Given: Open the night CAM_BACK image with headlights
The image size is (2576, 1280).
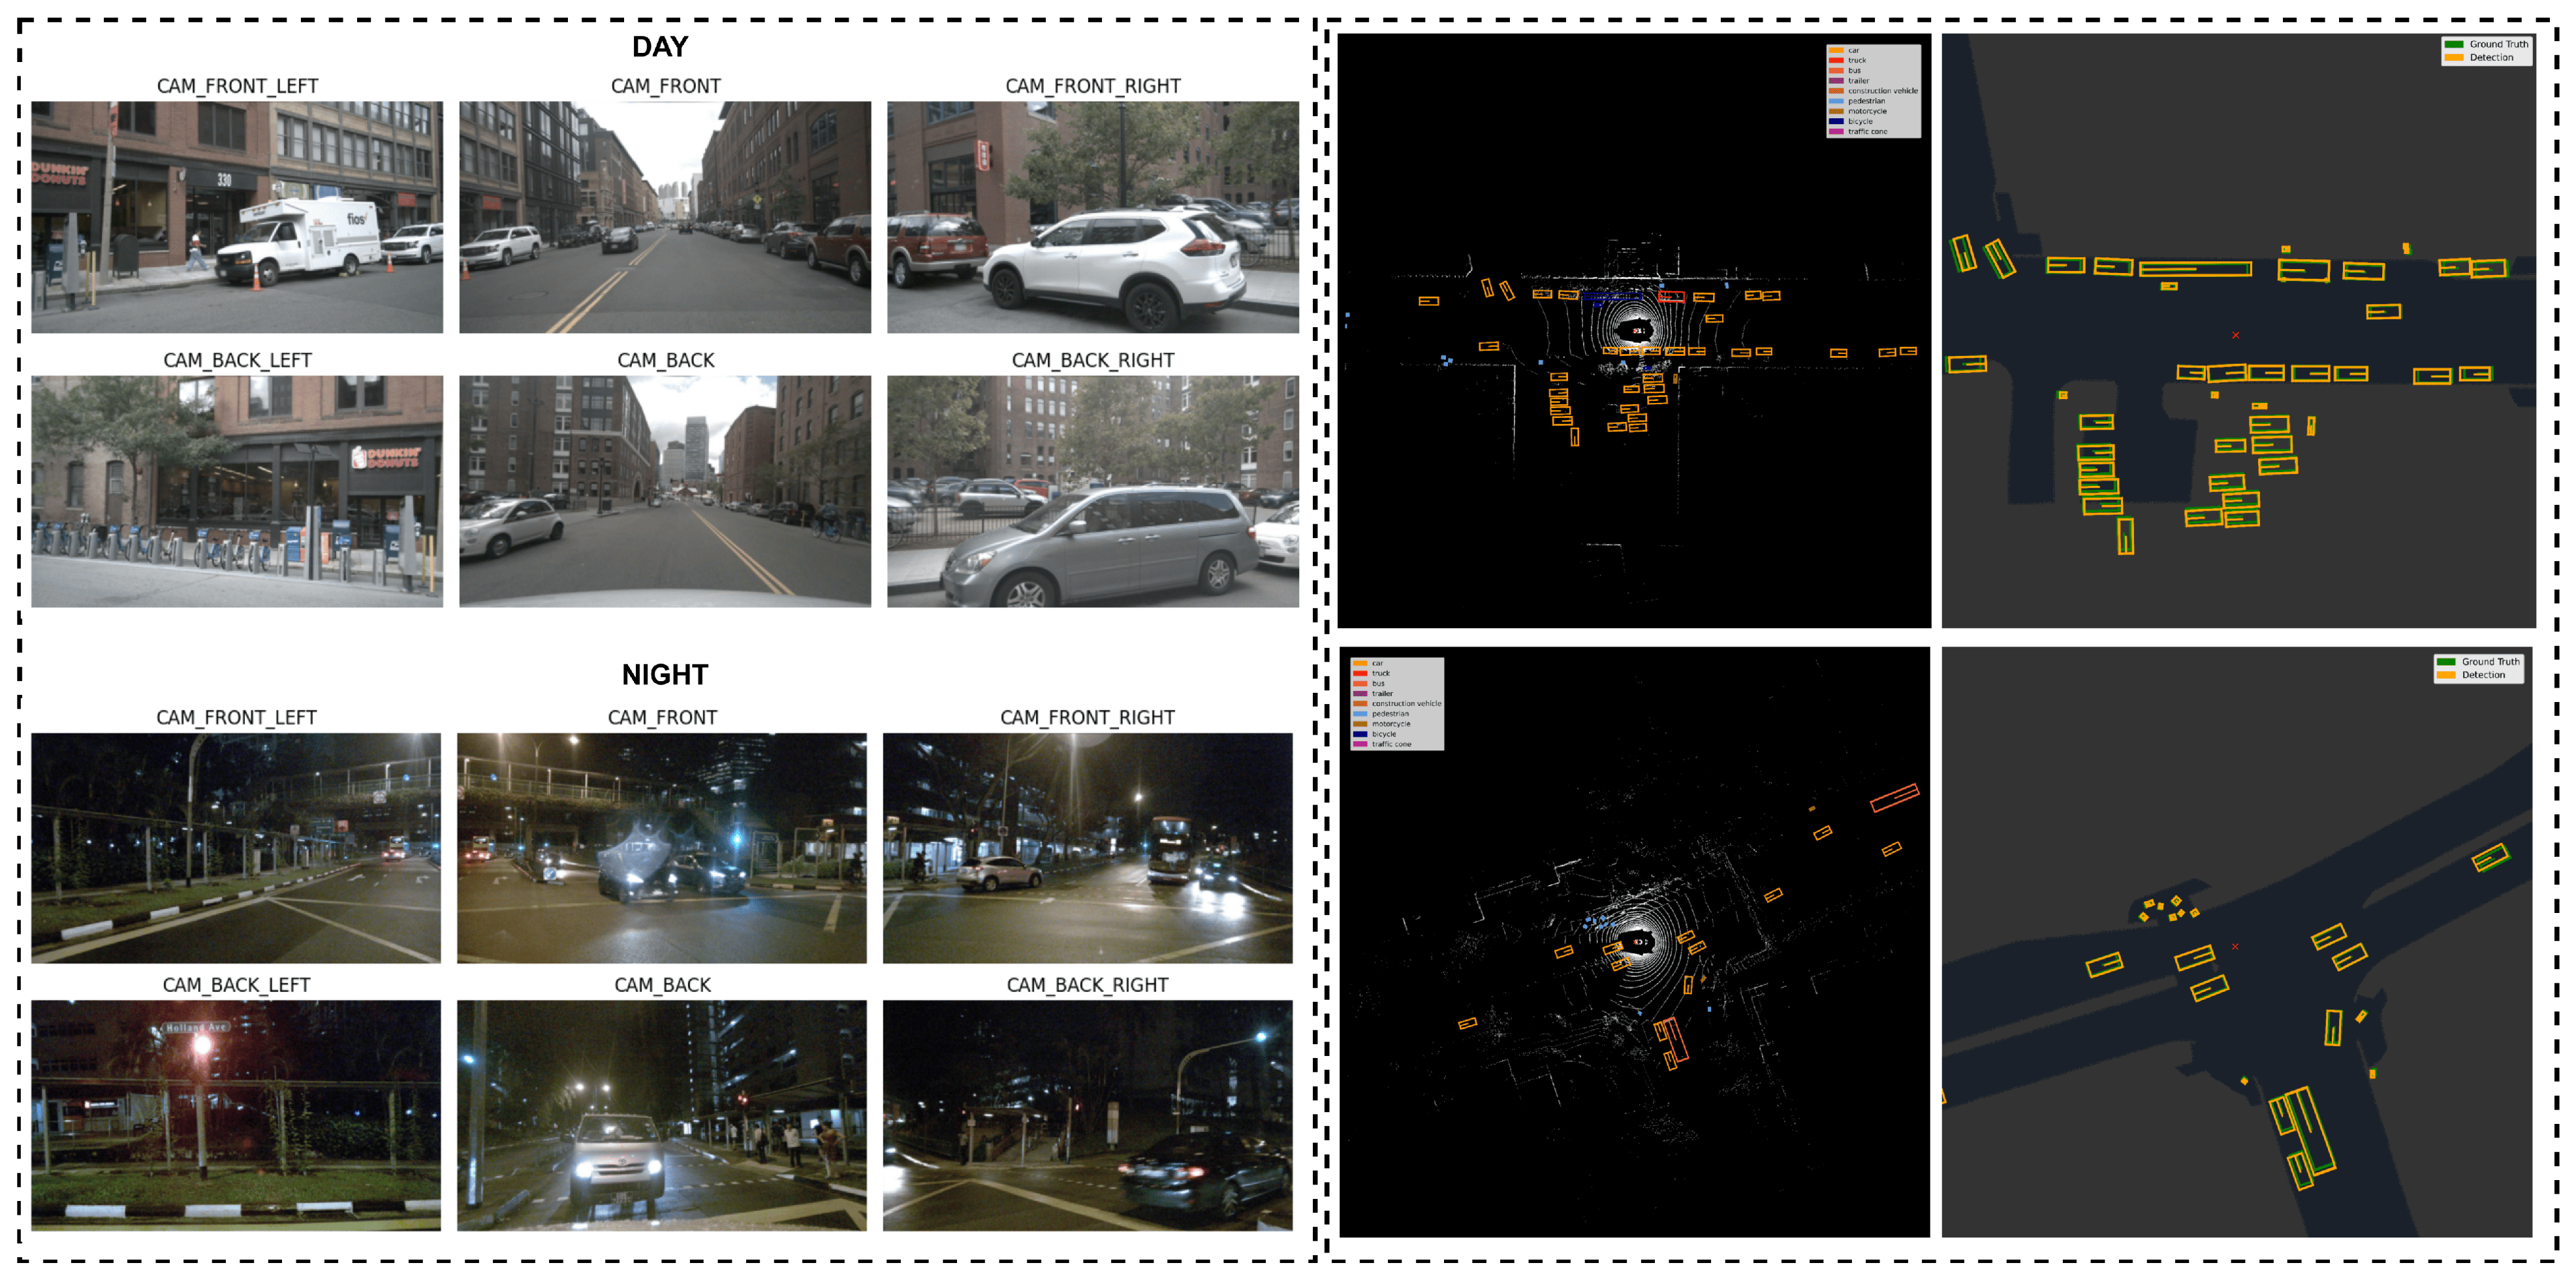Looking at the screenshot, I should [x=662, y=1115].
